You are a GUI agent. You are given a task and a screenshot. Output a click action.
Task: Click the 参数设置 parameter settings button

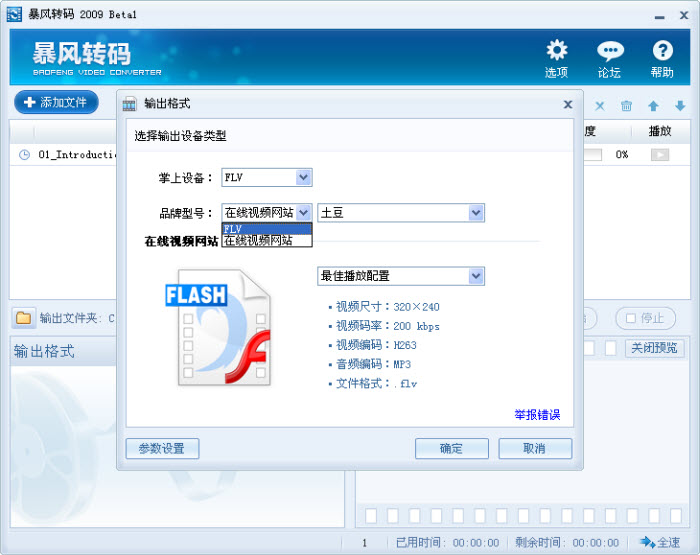click(162, 448)
